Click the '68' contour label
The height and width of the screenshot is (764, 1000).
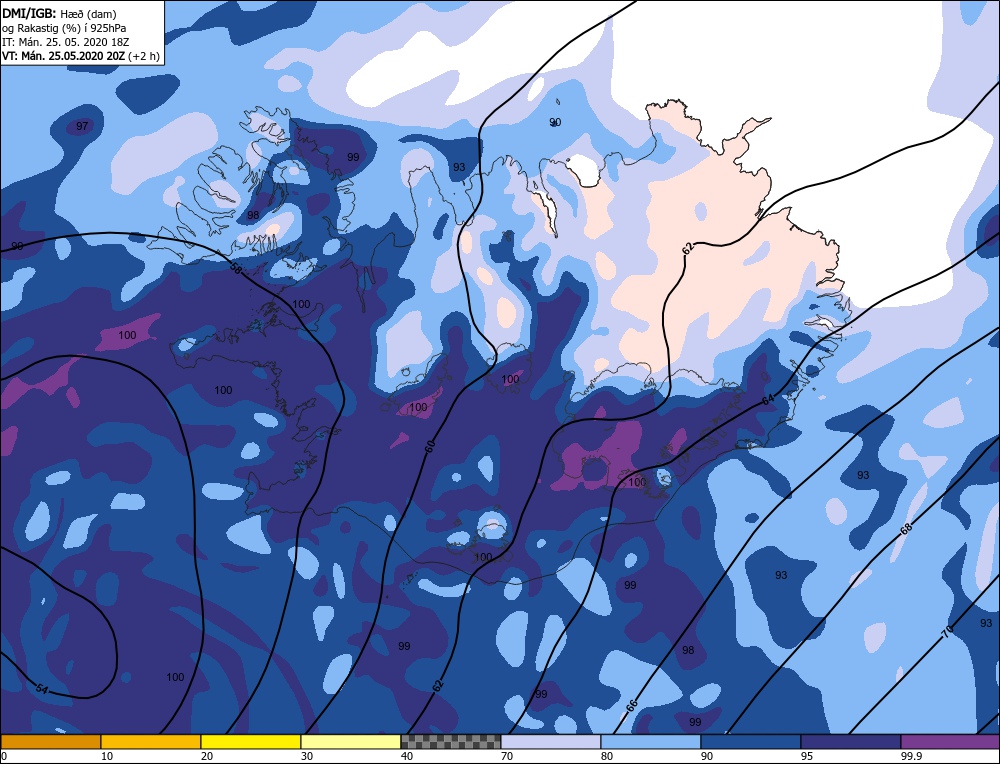(x=906, y=529)
